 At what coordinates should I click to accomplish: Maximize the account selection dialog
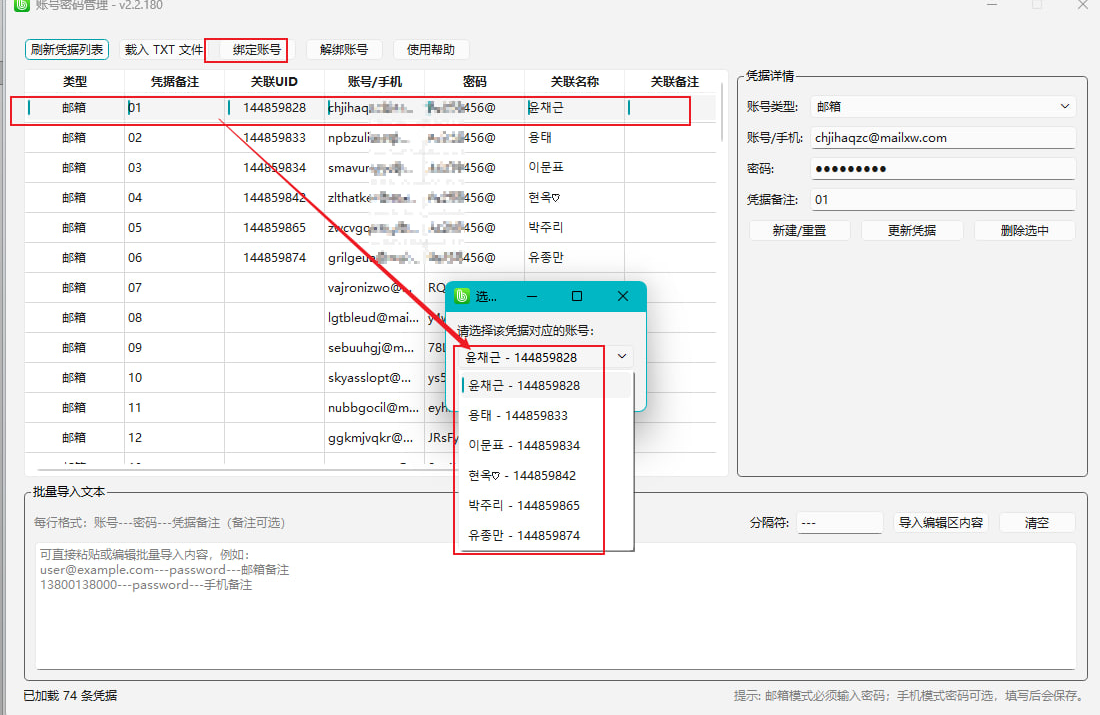(x=577, y=296)
